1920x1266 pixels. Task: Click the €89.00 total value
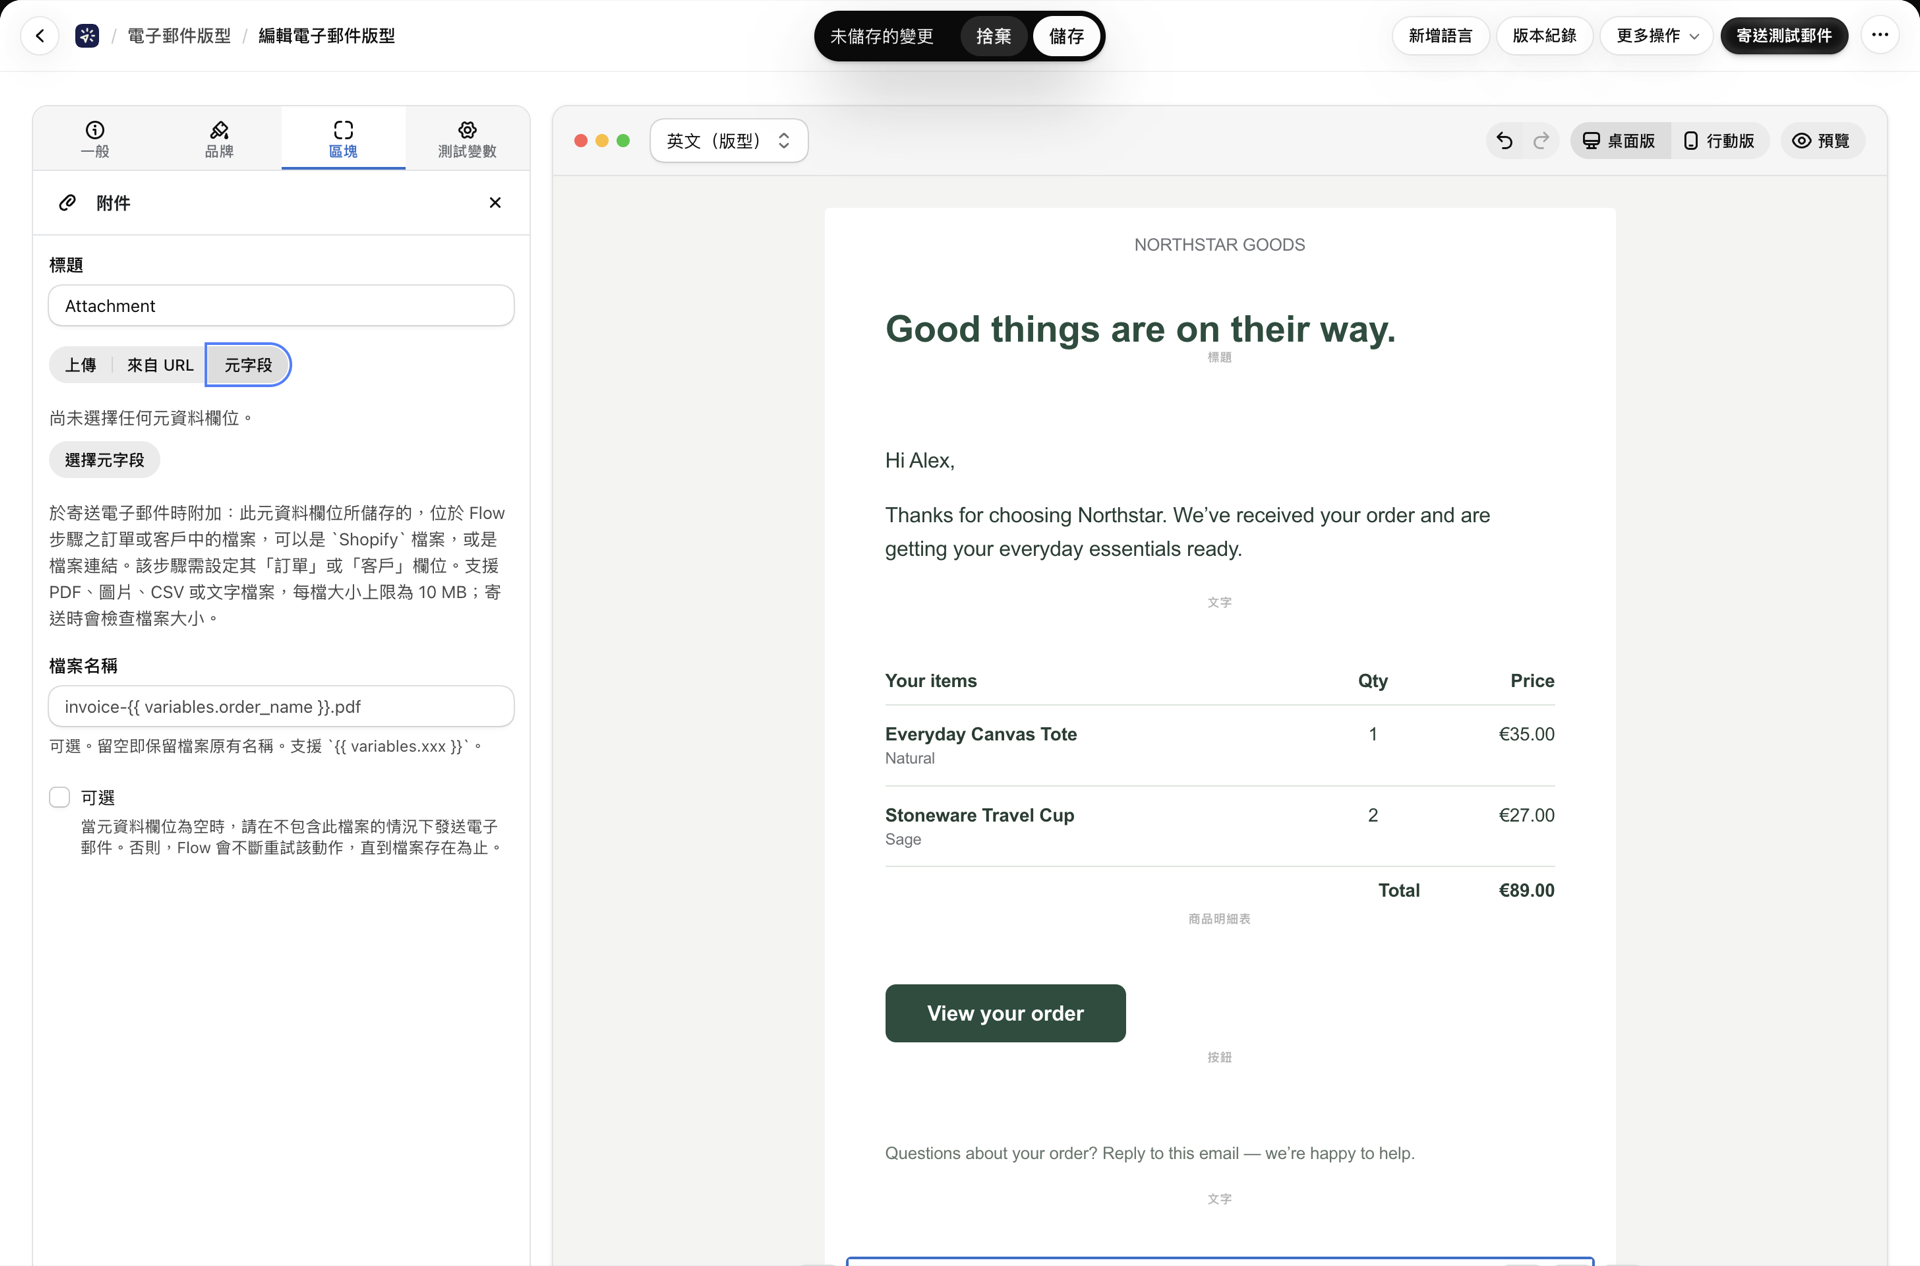point(1526,890)
